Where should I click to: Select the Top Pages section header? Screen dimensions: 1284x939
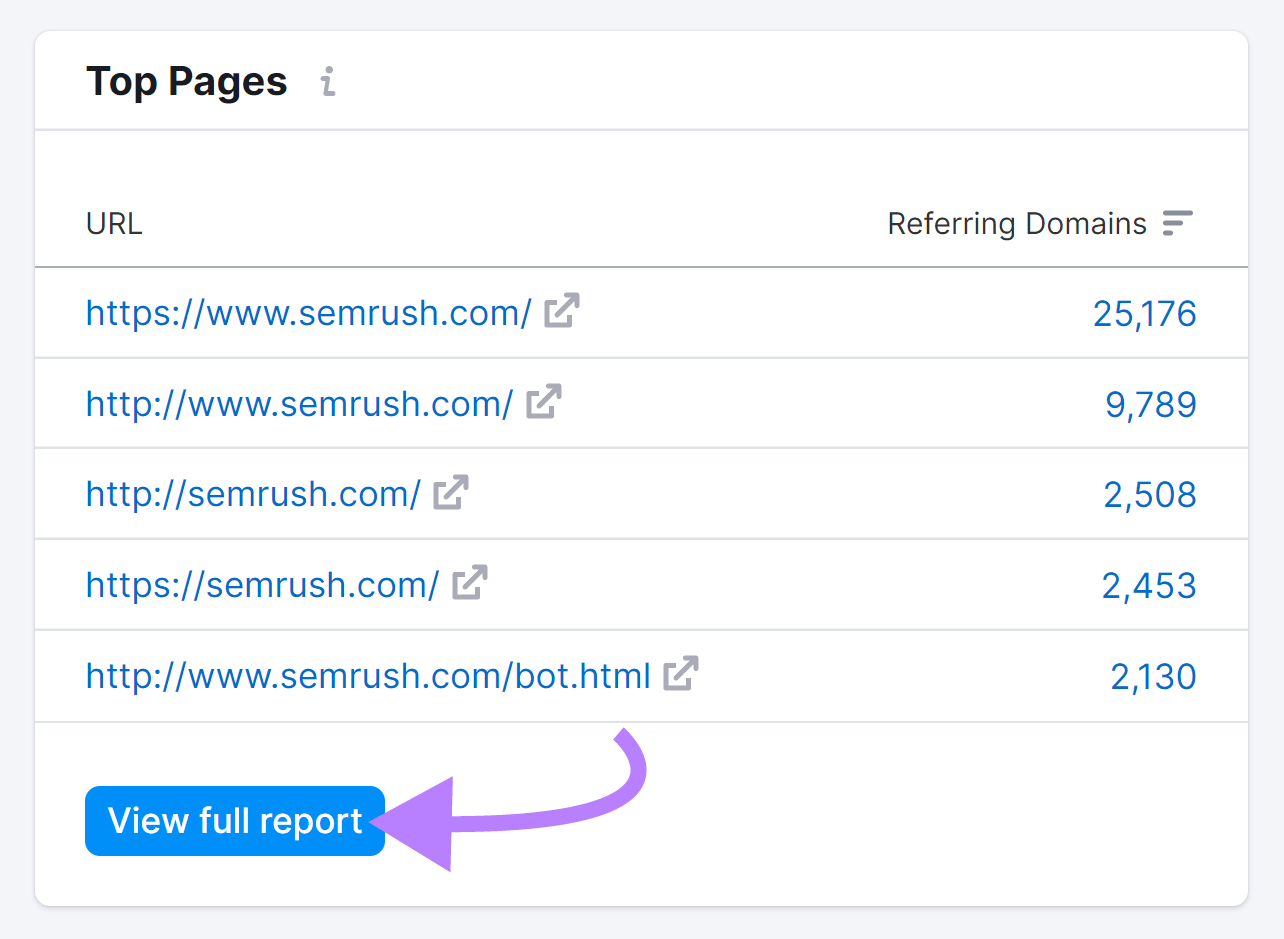click(x=186, y=81)
